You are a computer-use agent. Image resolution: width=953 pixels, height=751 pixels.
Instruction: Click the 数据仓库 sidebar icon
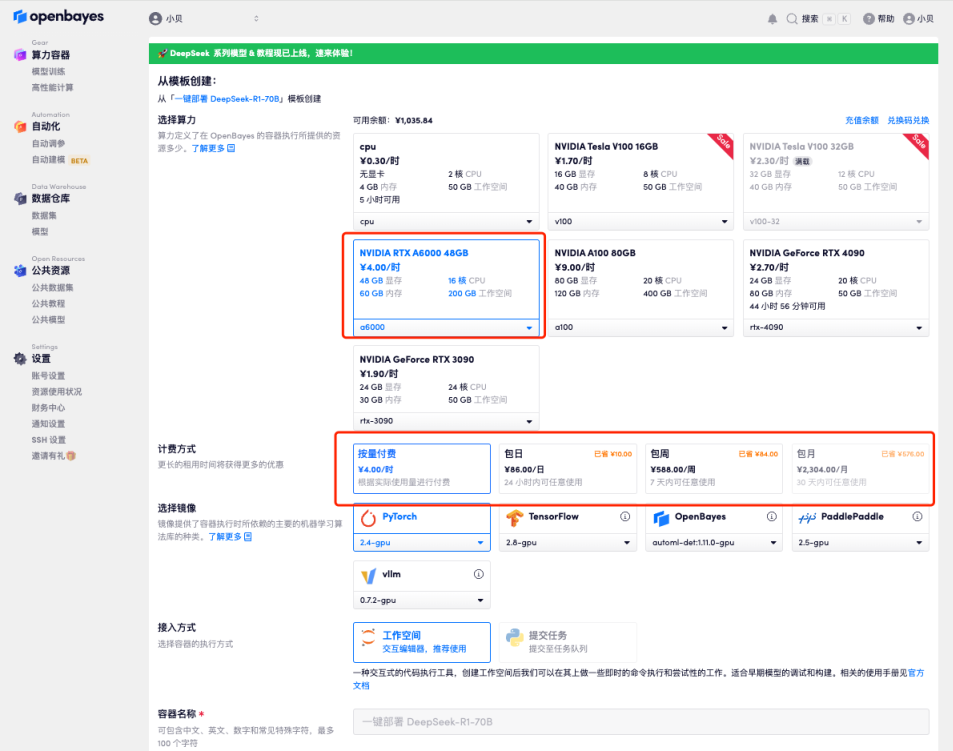(20, 199)
